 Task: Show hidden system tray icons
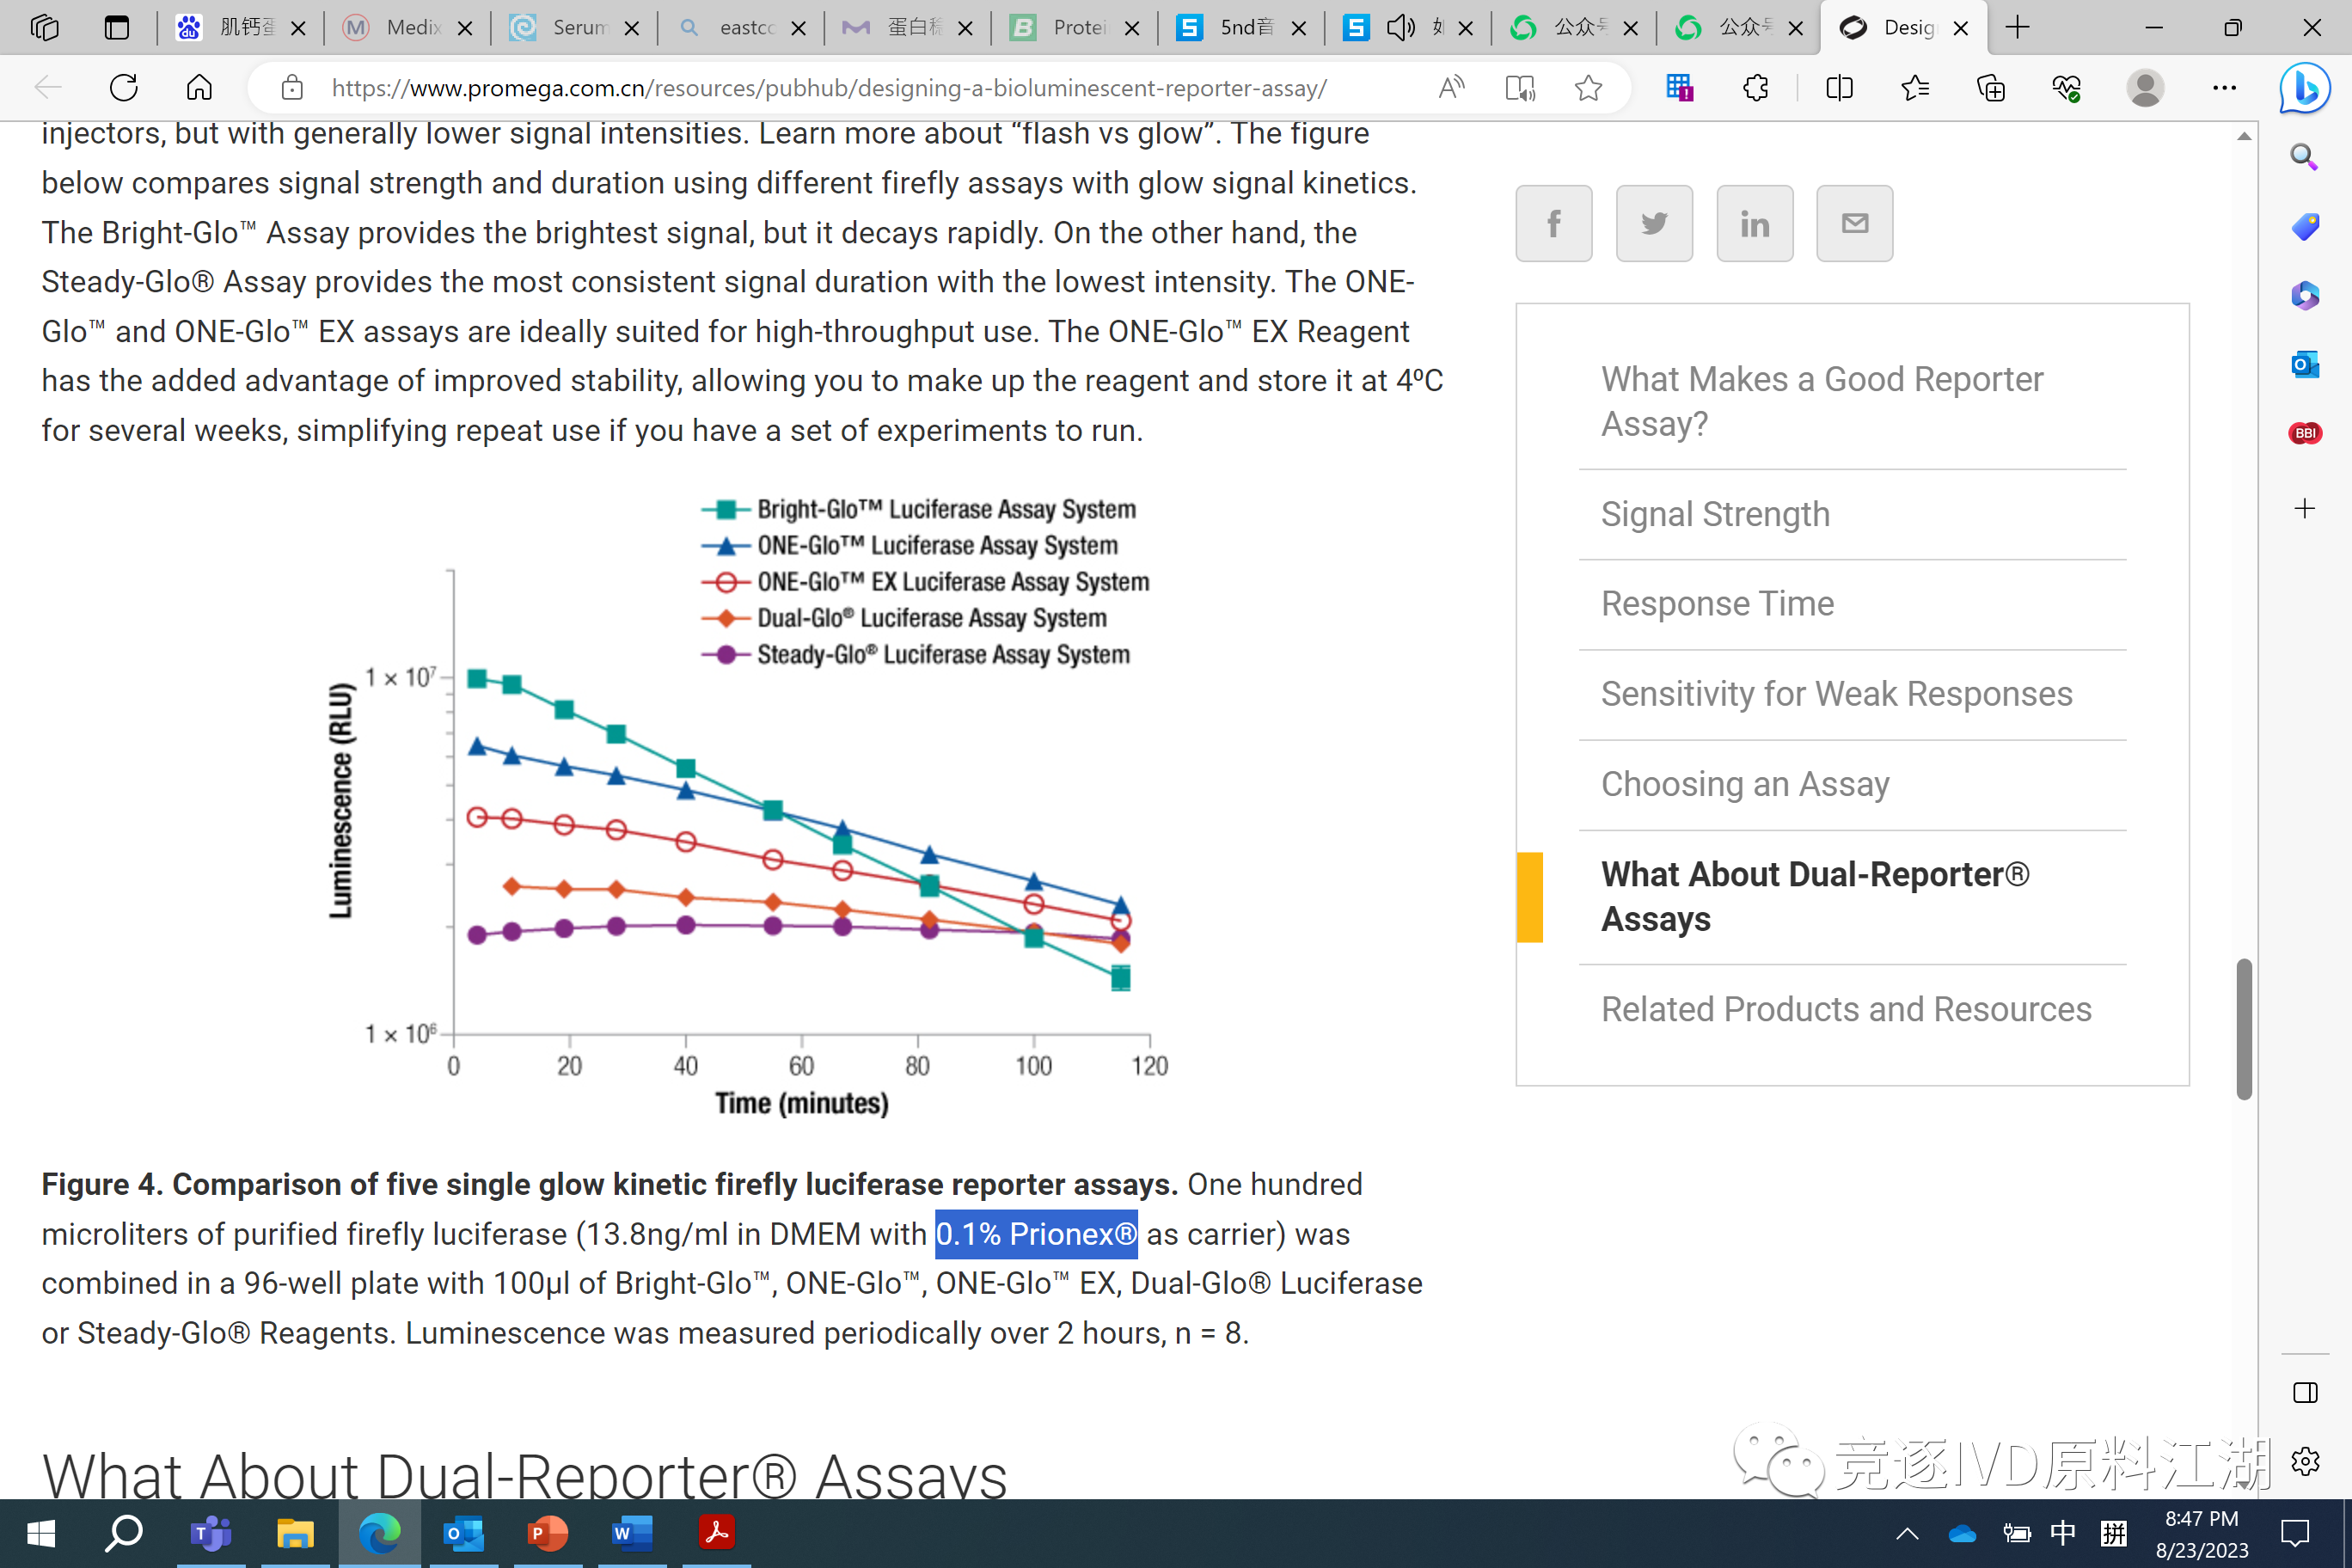(x=1907, y=1533)
